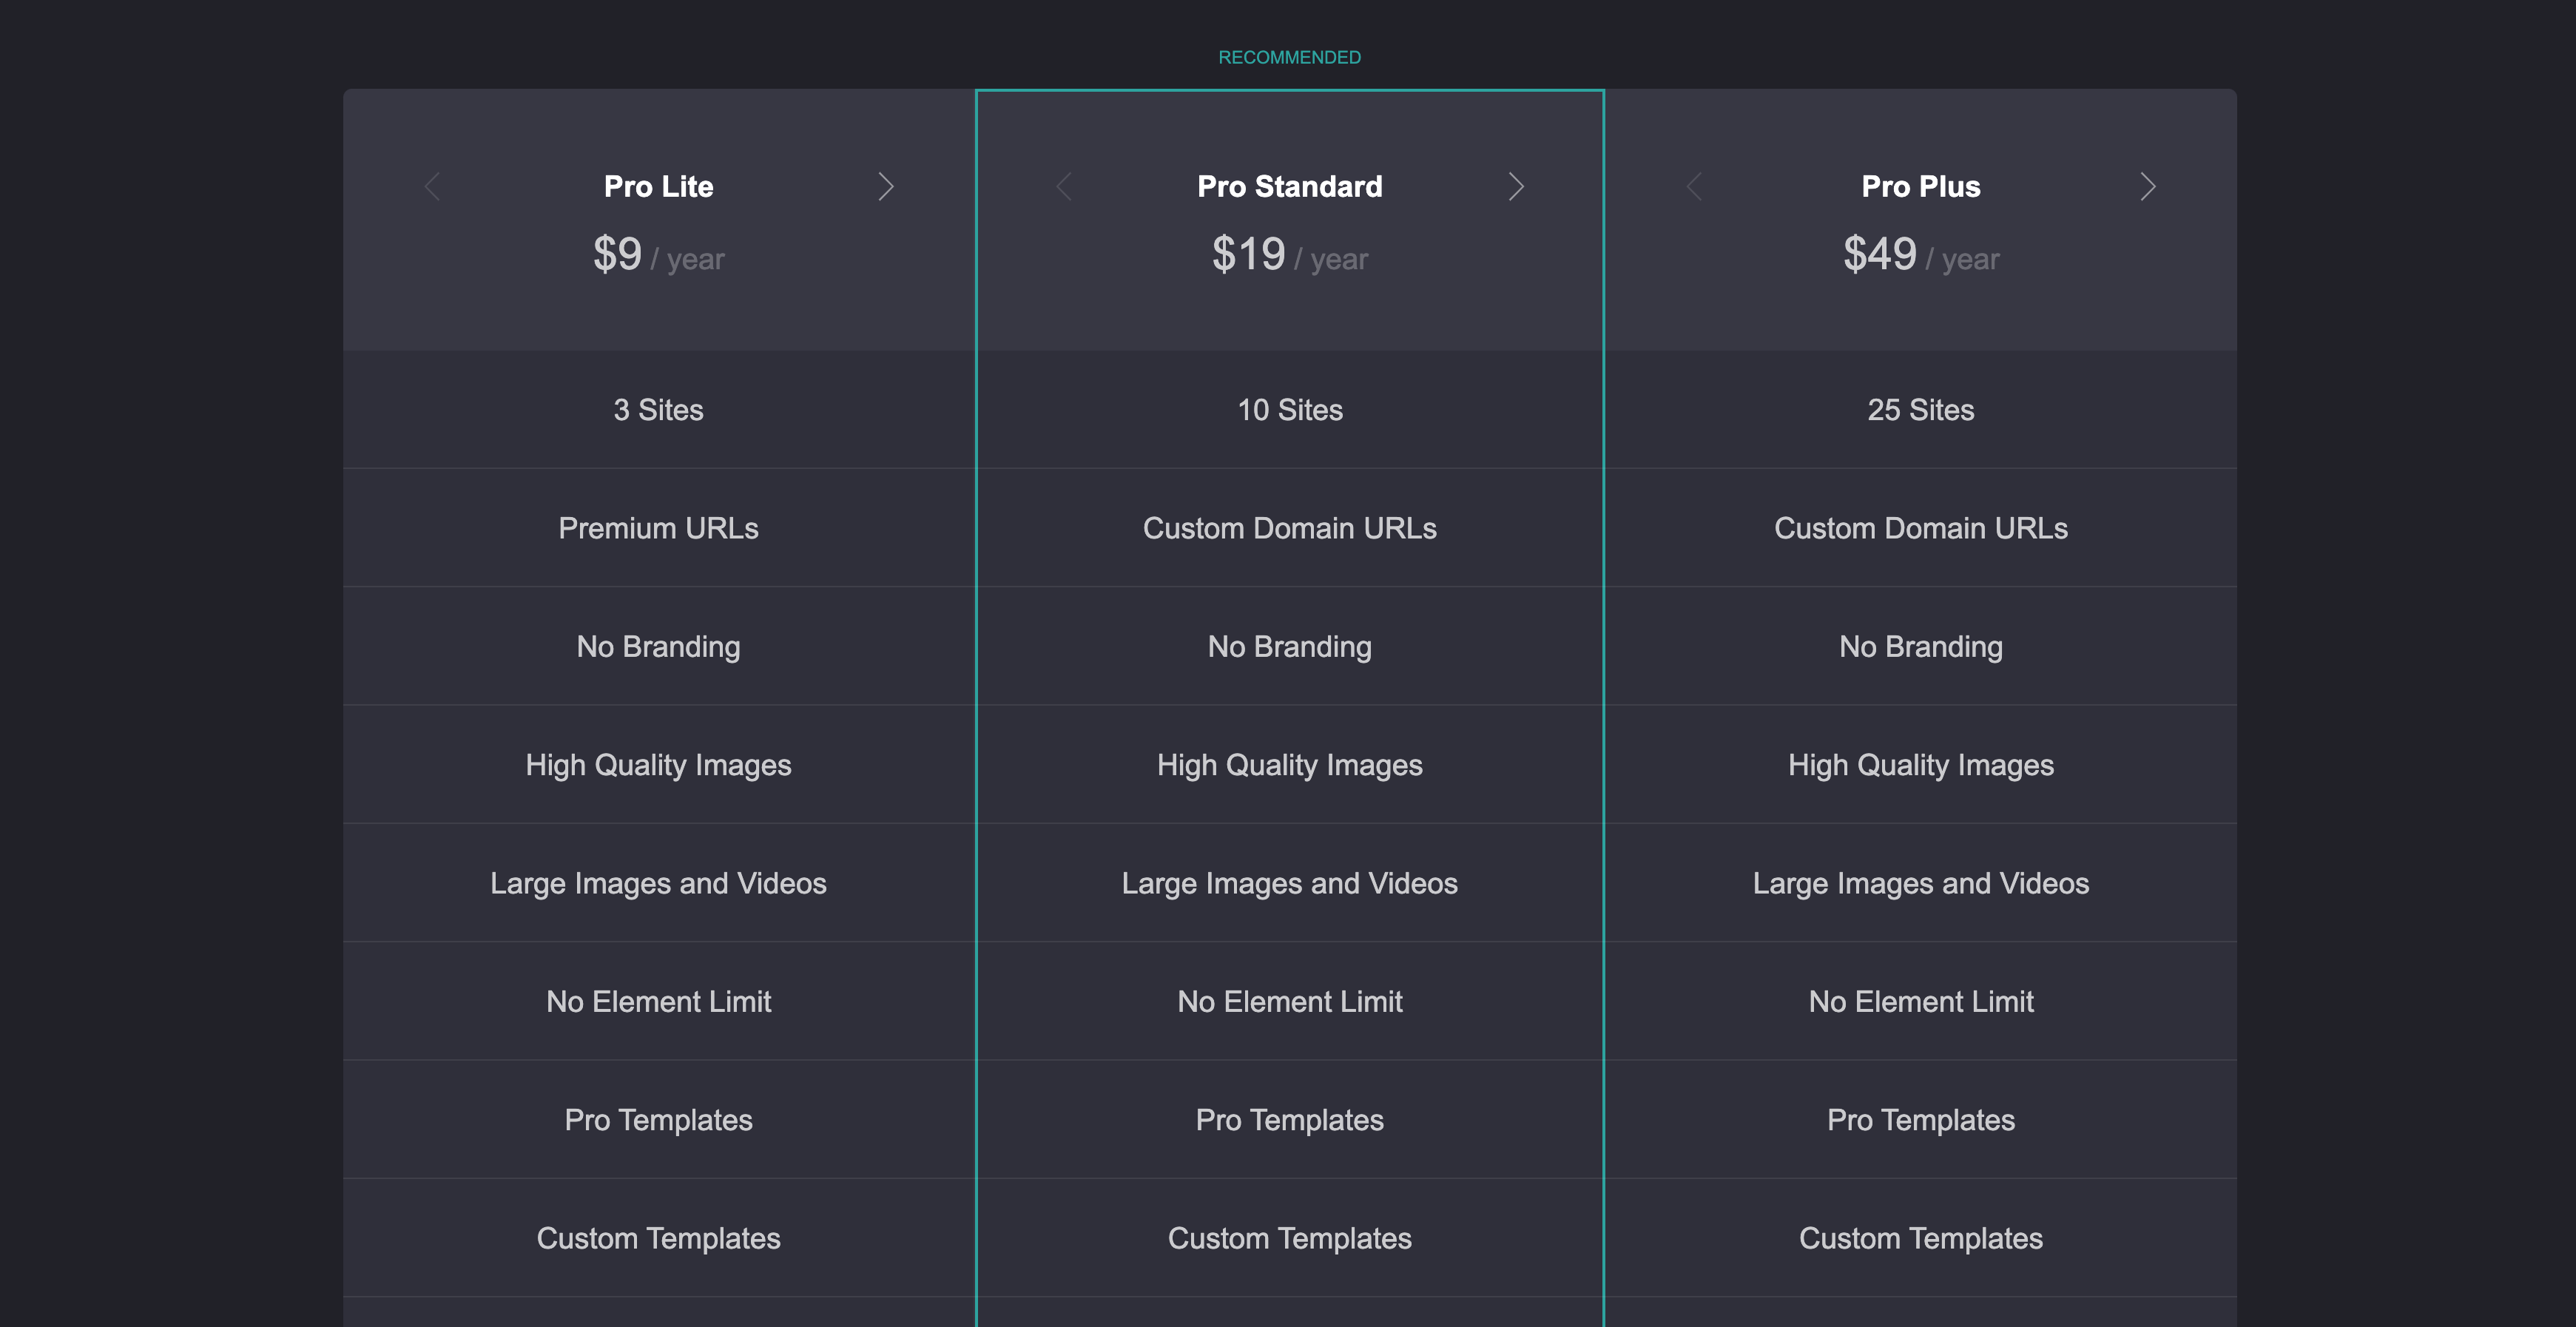Click the $9 / year price
Image resolution: width=2576 pixels, height=1327 pixels.
click(658, 255)
